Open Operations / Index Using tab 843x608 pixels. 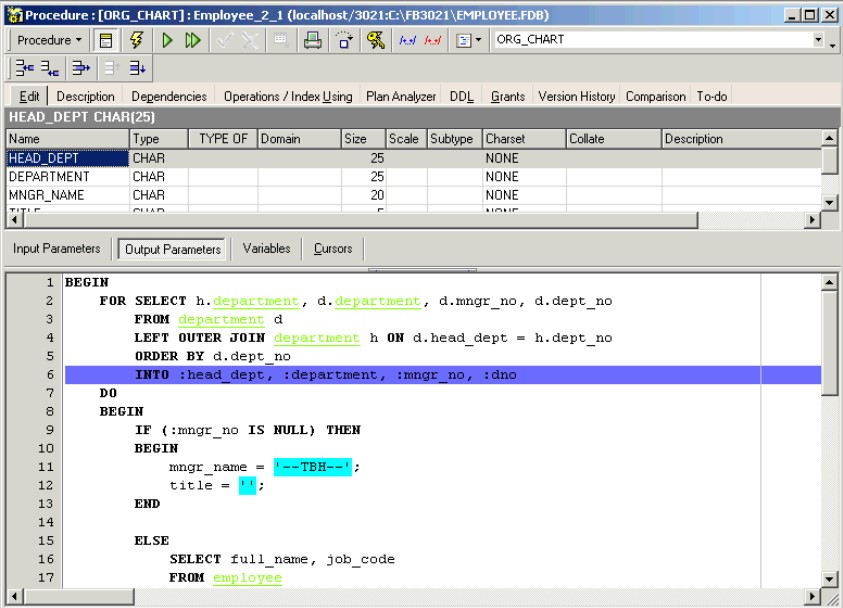[288, 96]
